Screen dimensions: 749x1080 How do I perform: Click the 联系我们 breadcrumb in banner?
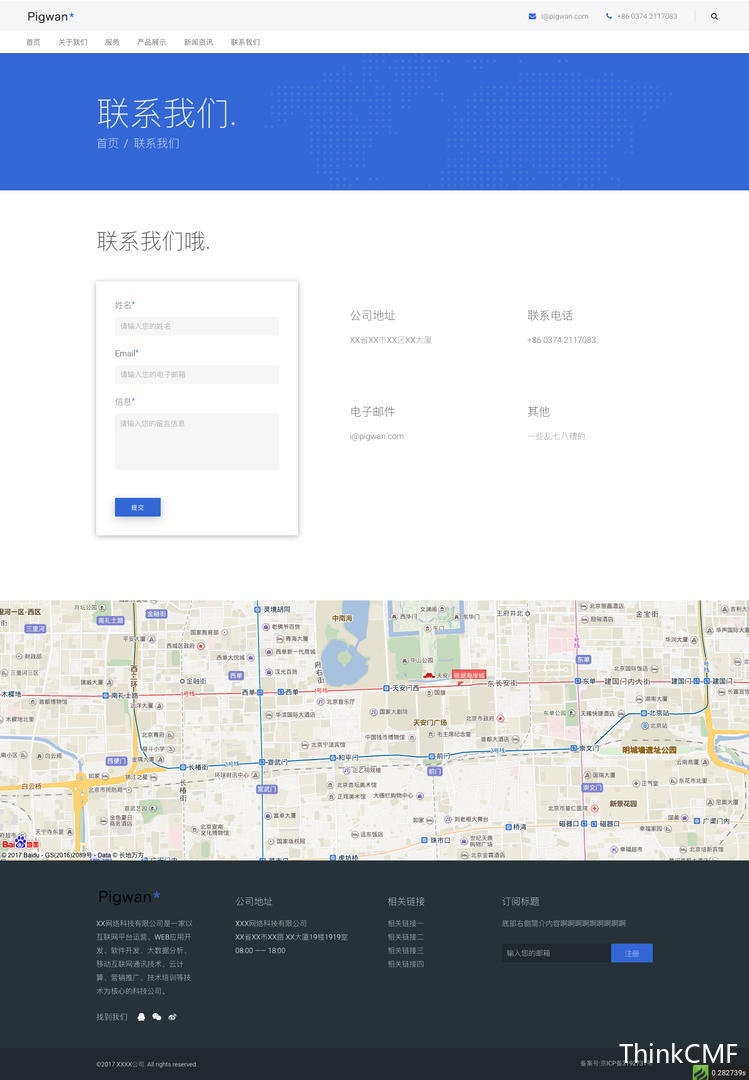[x=156, y=143]
